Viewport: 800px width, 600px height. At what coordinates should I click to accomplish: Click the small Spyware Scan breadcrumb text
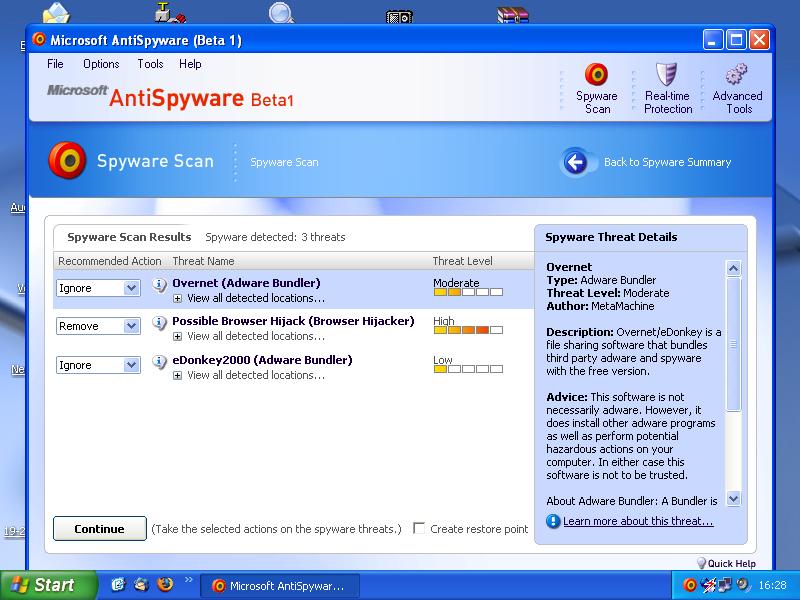284,162
